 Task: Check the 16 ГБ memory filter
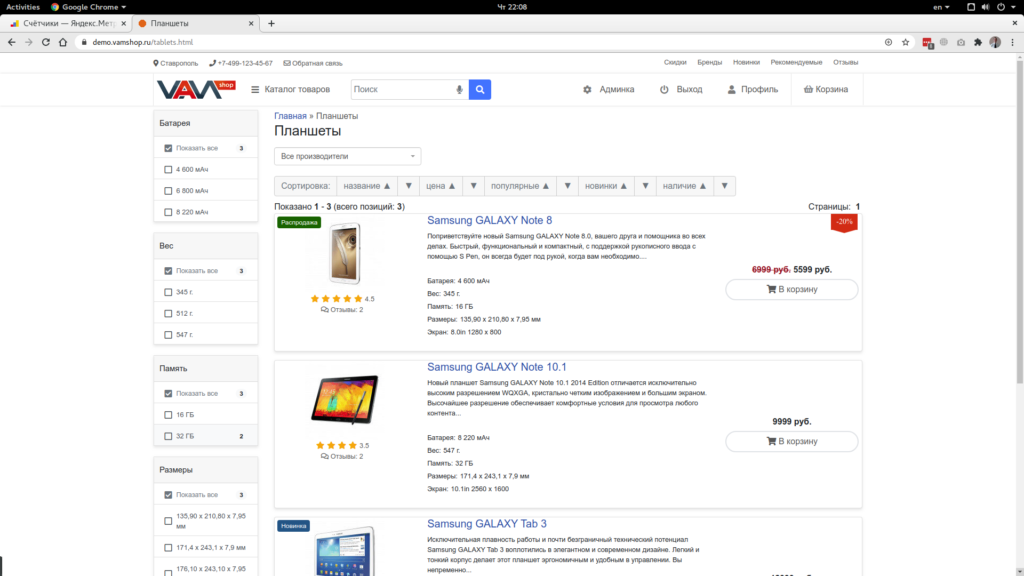pos(168,415)
